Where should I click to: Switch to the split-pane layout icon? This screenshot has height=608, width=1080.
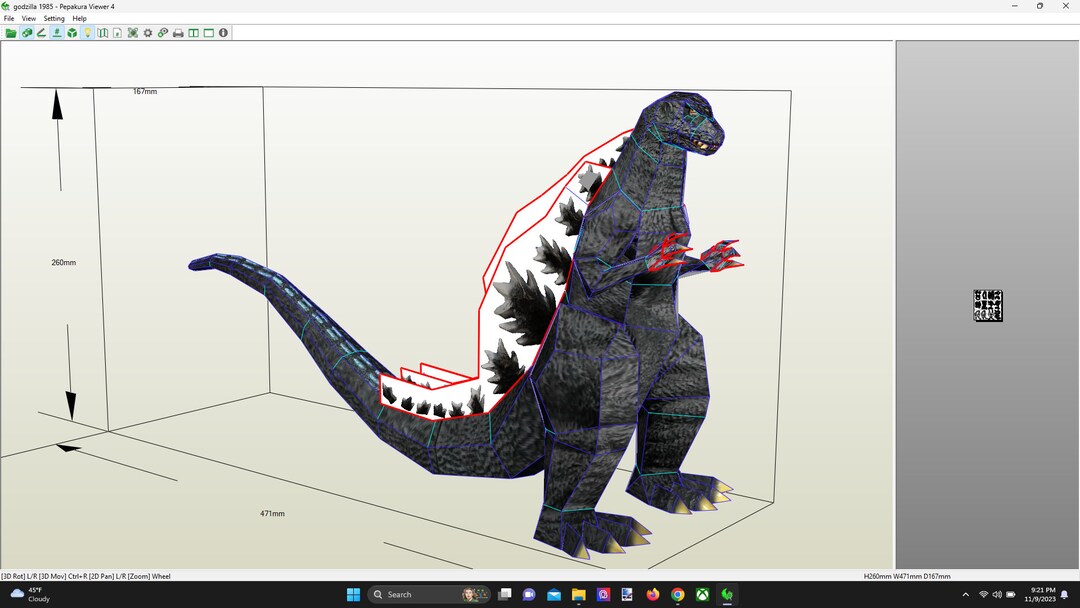(193, 32)
